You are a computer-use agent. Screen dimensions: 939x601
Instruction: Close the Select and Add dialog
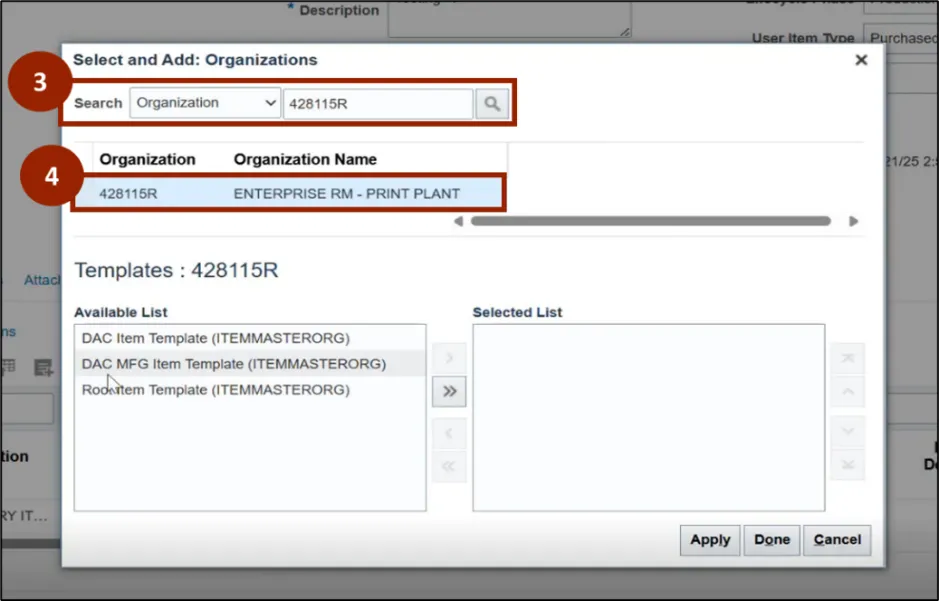[x=860, y=60]
